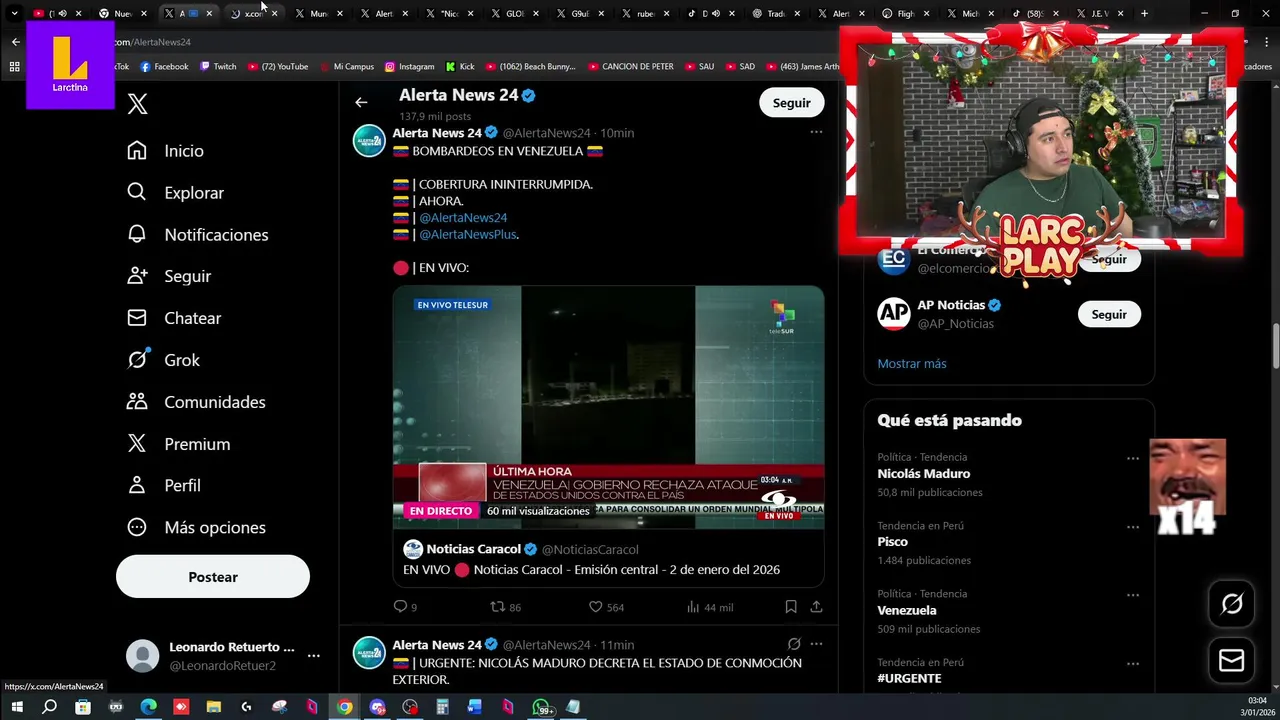Open options for the #URGENTE trend
The height and width of the screenshot is (720, 1280).
1133,663
